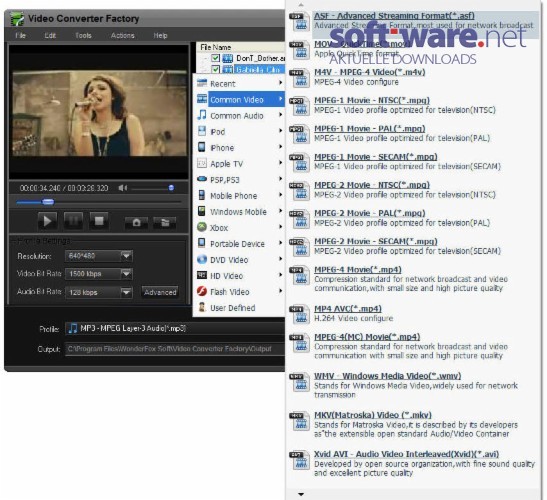Choose M4V - MPEG-4 Video(*.m4v) link
547x500 pixels.
(x=369, y=72)
